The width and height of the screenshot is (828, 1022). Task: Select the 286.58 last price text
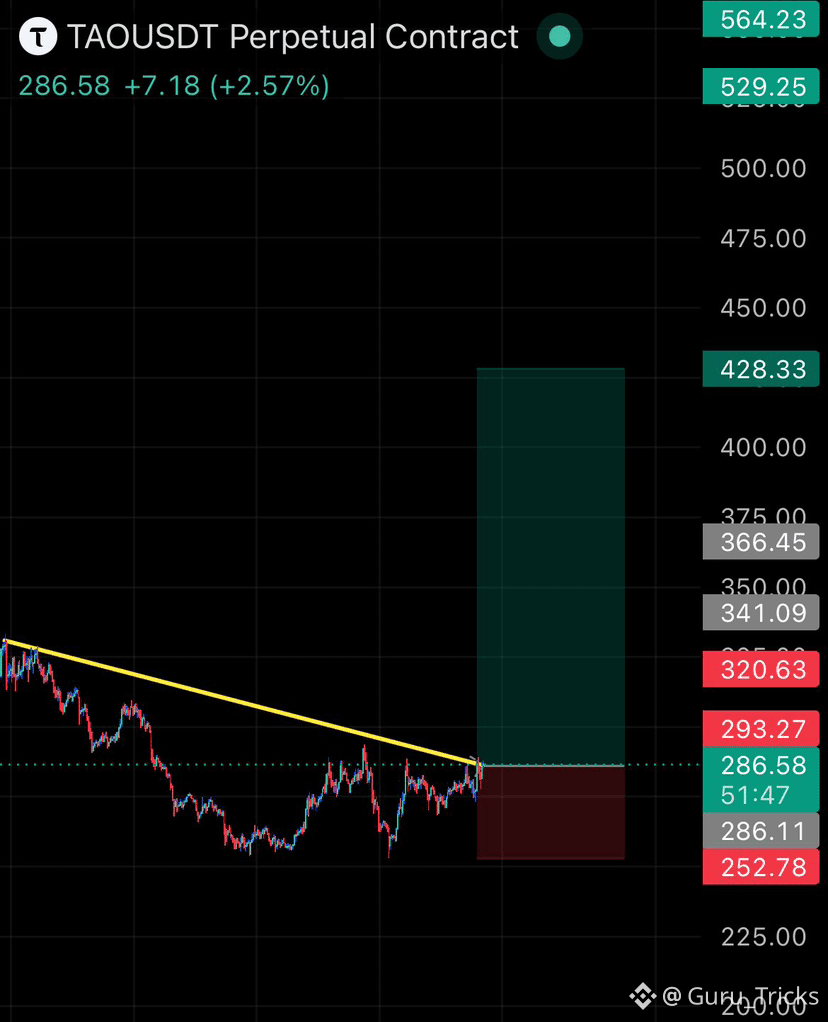point(64,86)
